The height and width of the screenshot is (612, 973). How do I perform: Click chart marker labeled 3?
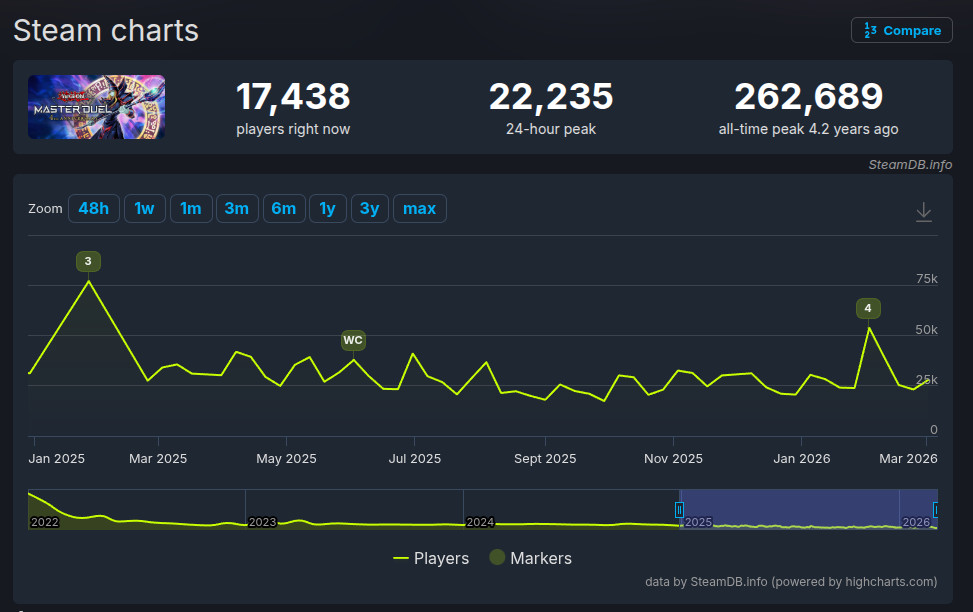coord(88,261)
